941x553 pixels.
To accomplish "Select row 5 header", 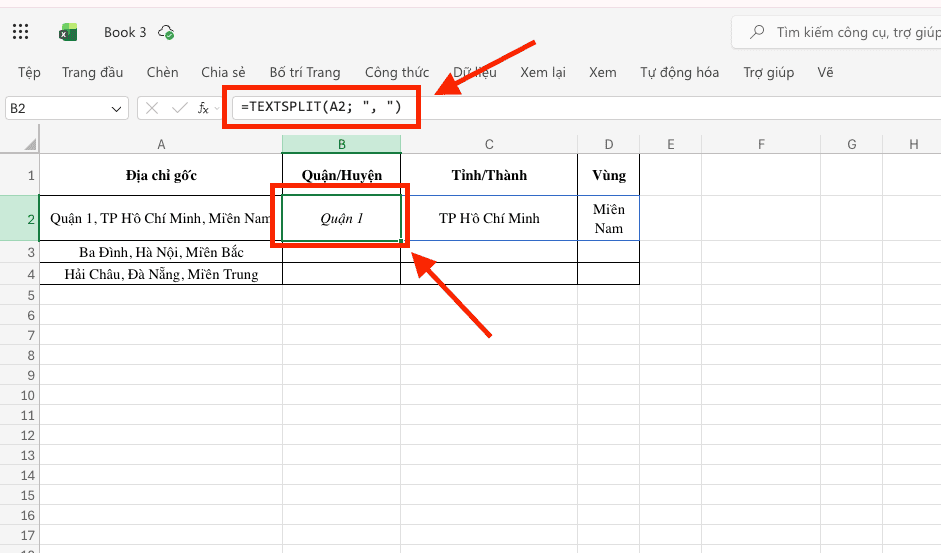I will tap(20, 295).
